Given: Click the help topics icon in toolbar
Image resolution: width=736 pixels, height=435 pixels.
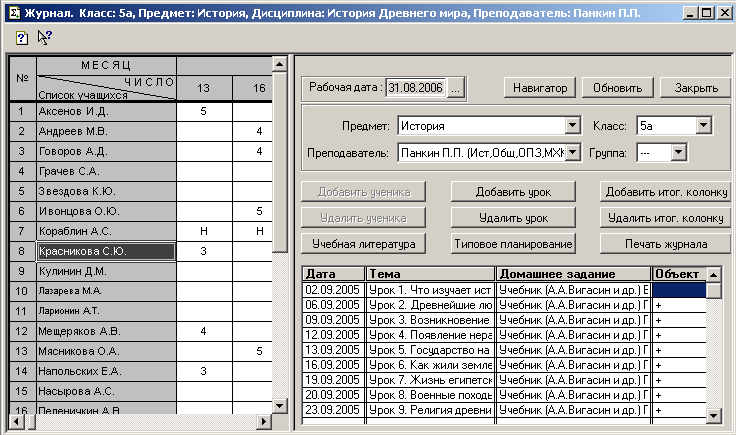Looking at the screenshot, I should click(22, 38).
